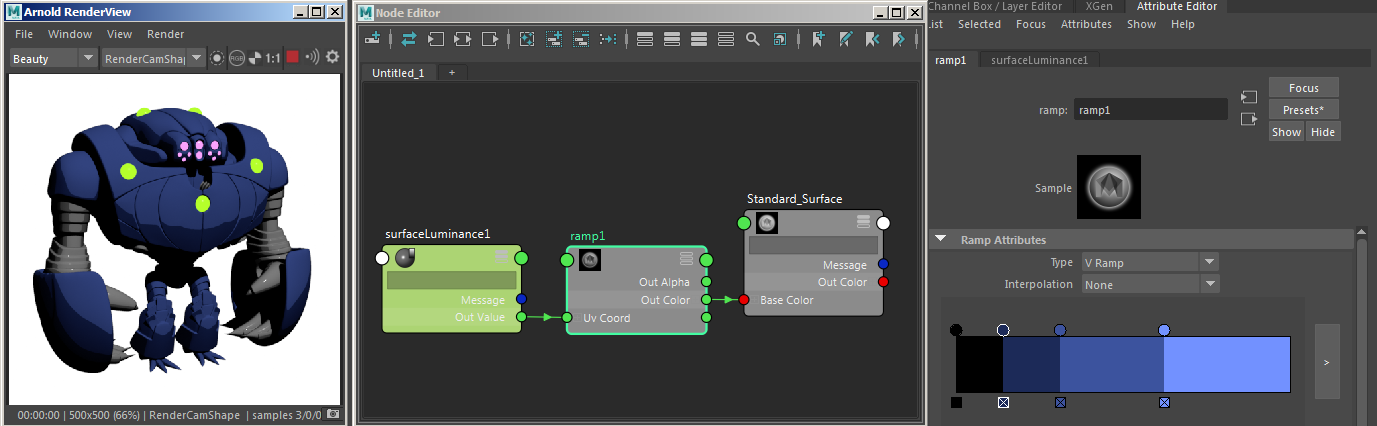
Task: Click the RGB channel display icon
Action: coord(237,58)
